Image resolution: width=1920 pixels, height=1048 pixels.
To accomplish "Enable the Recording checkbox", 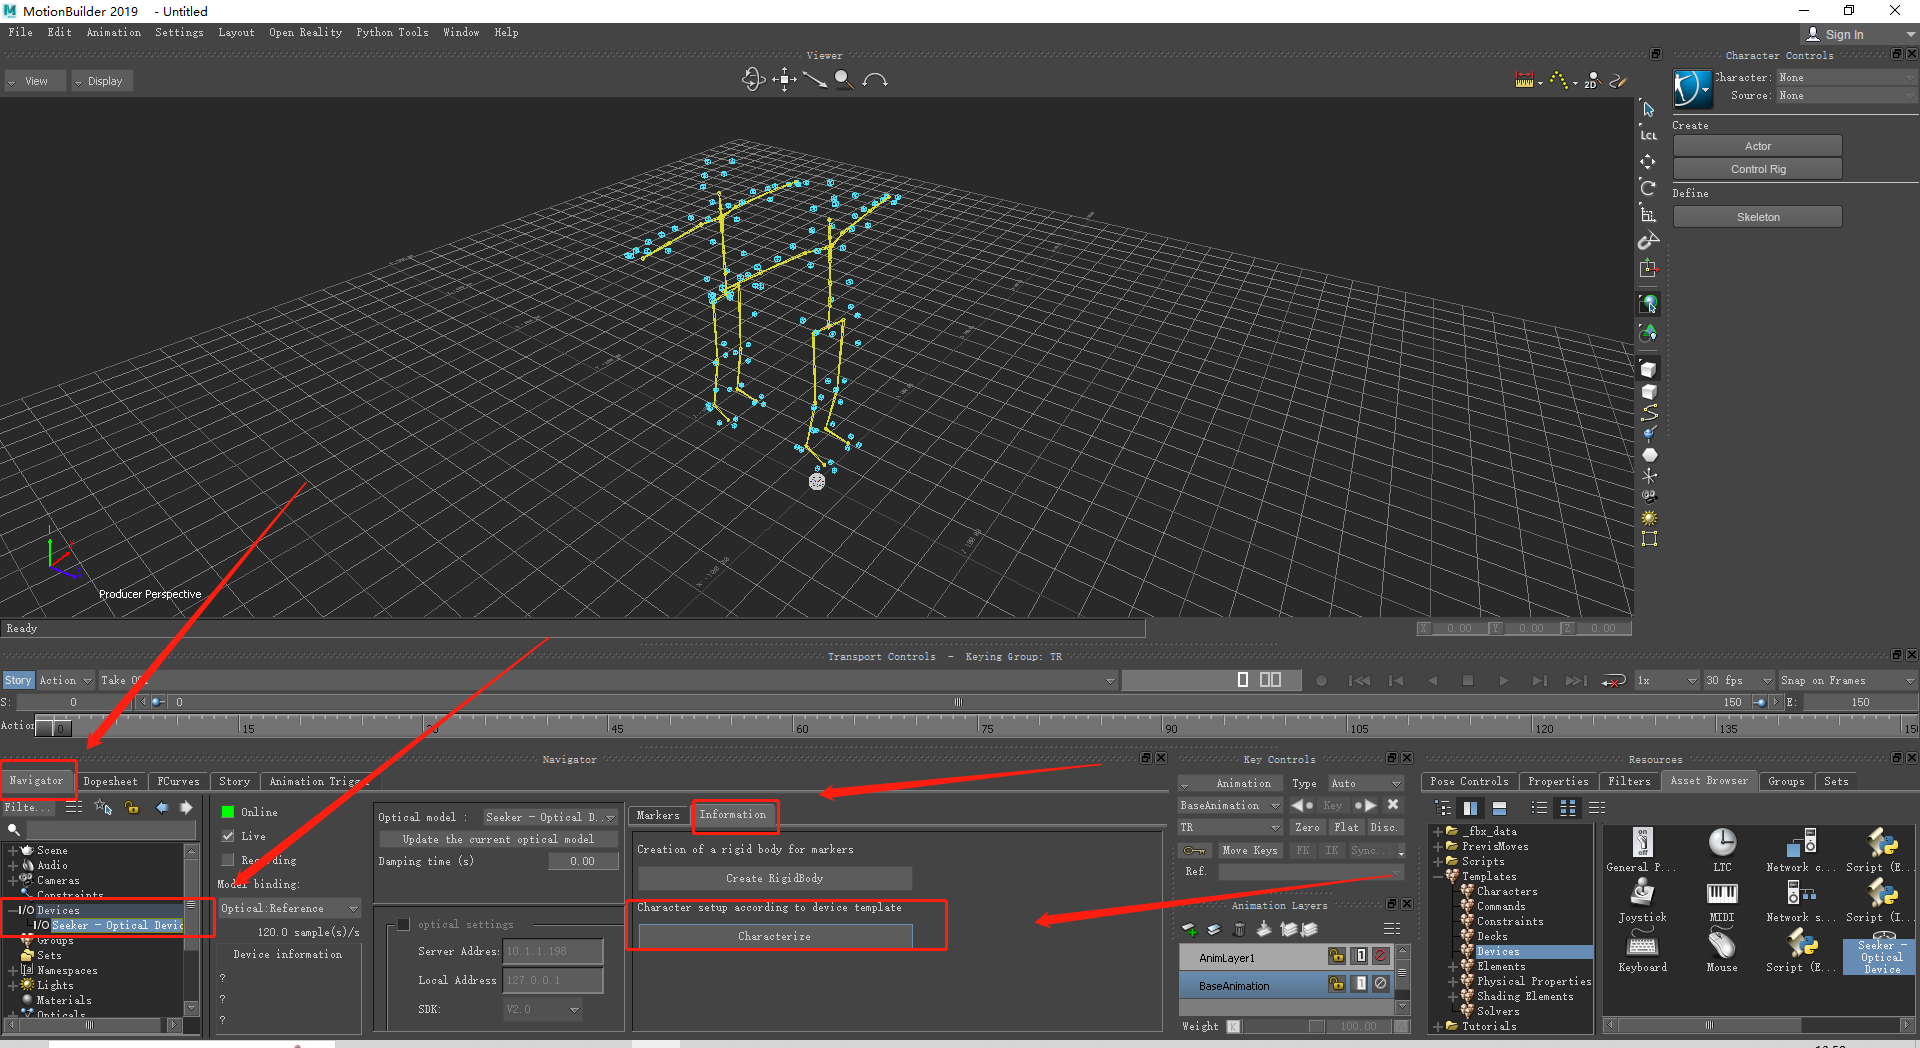I will coord(228,860).
